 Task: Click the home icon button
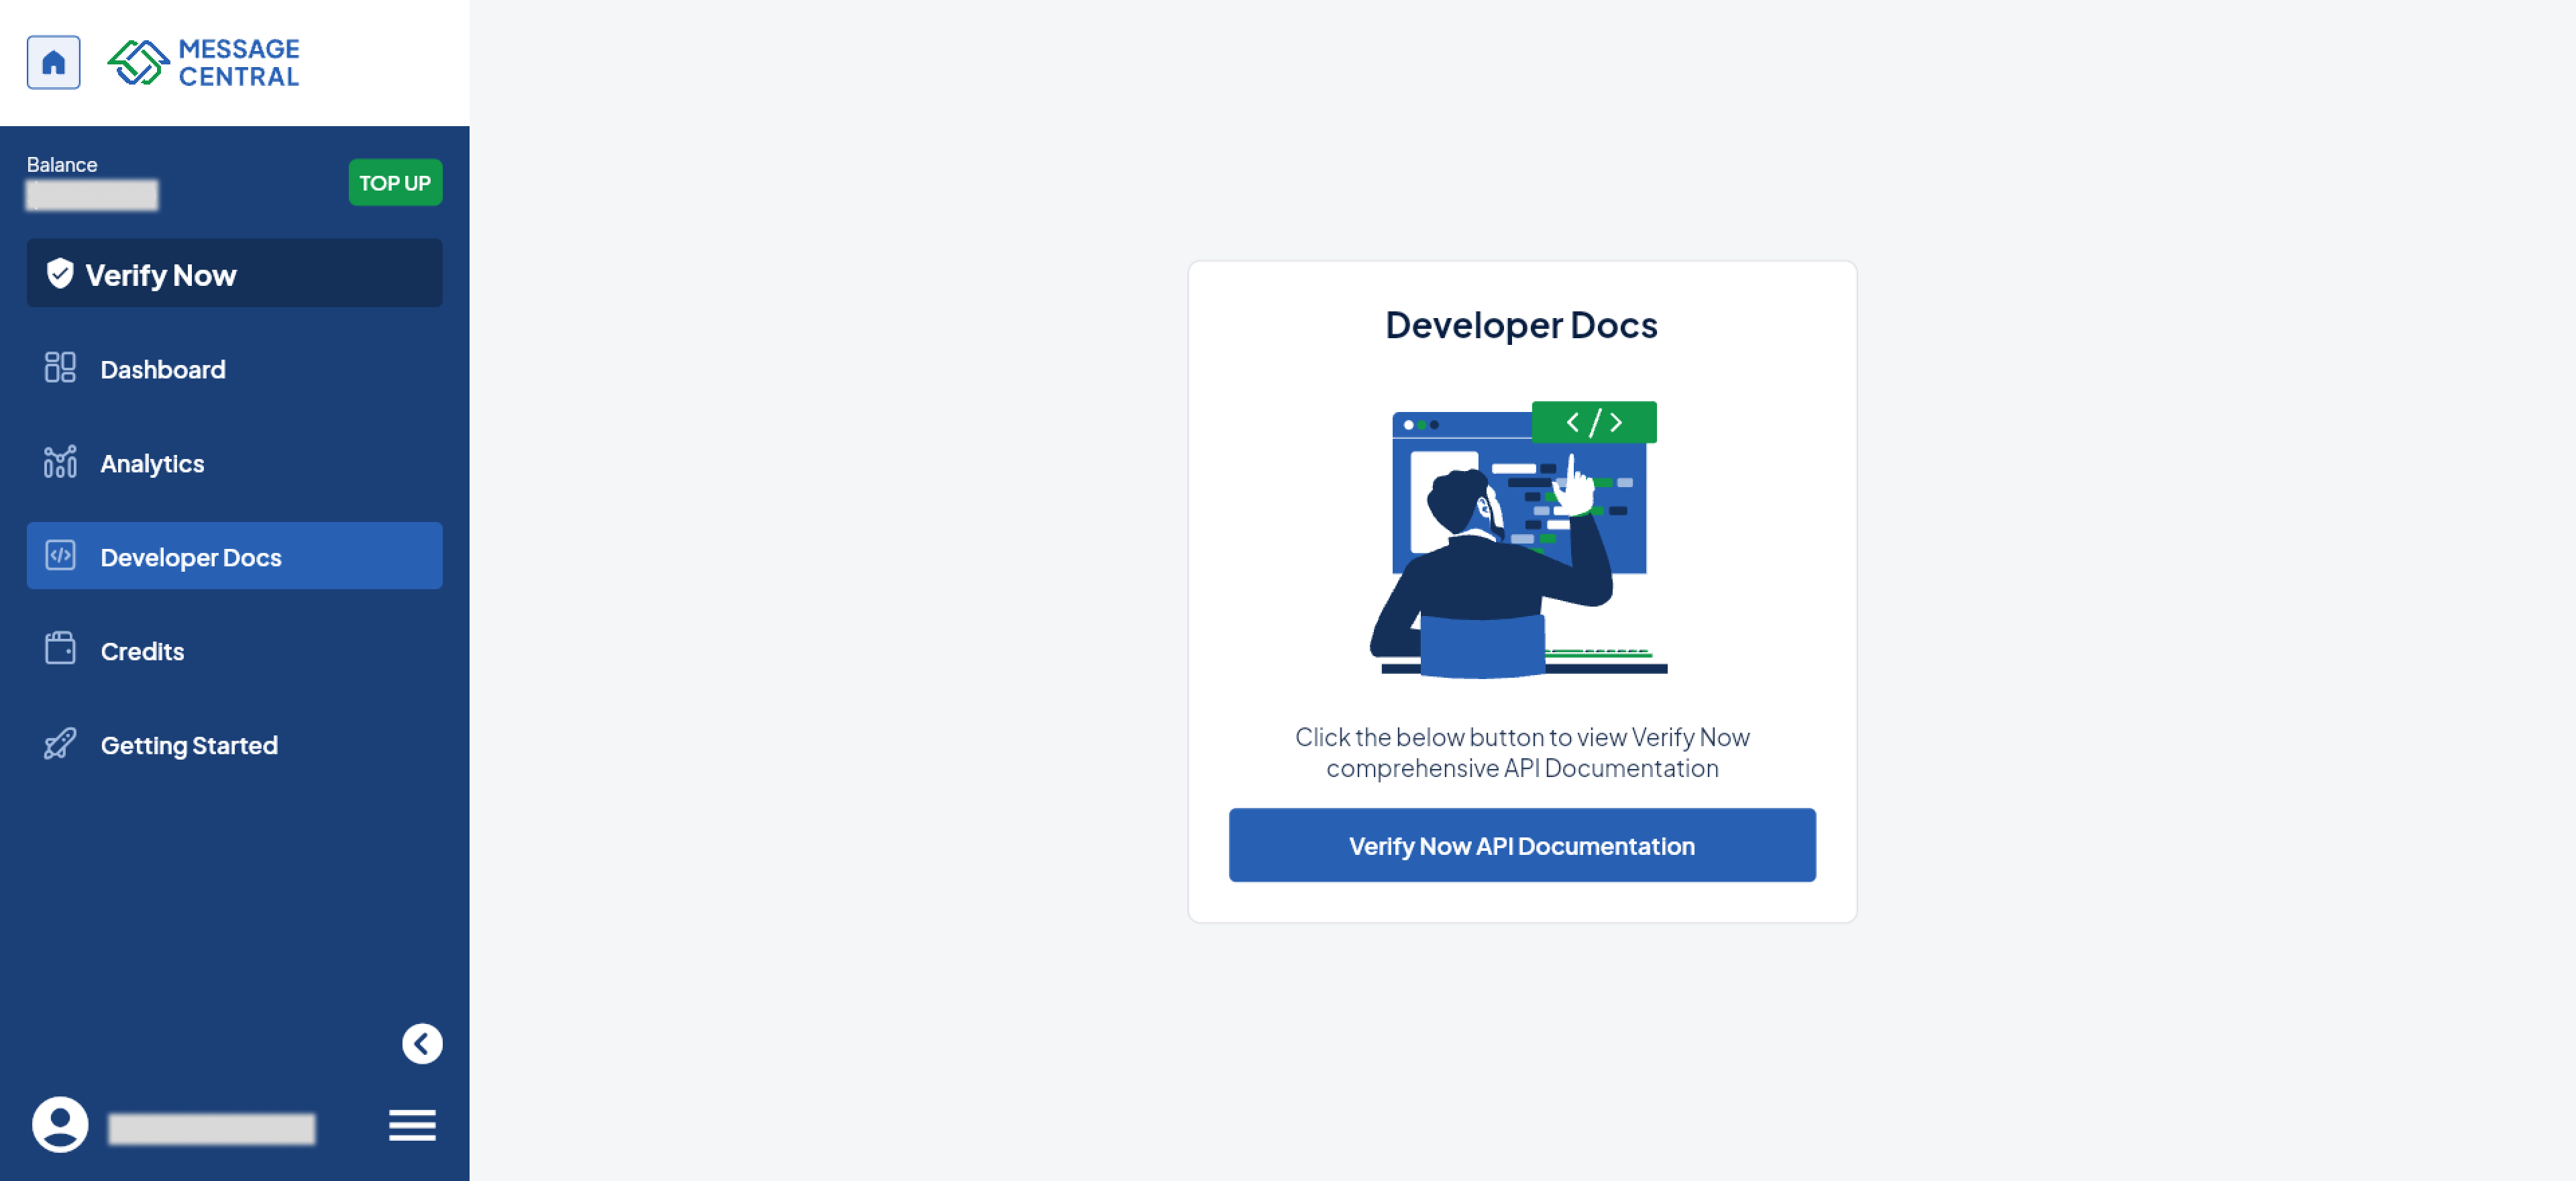click(53, 62)
